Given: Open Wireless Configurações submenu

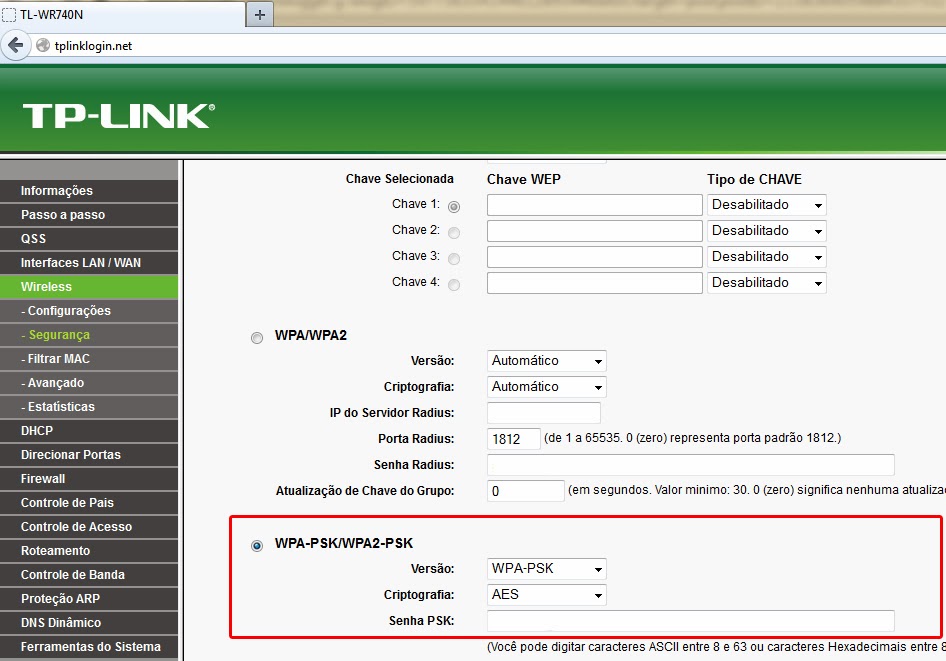Looking at the screenshot, I should [89, 311].
